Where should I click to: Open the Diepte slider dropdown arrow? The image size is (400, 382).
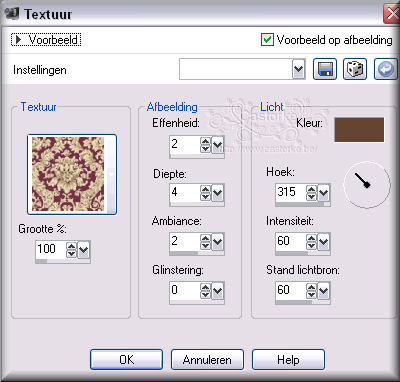point(217,192)
